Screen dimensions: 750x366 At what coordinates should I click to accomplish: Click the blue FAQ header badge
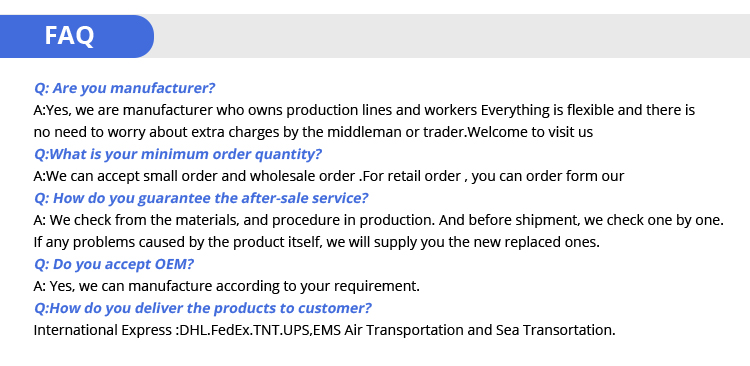pos(77,36)
